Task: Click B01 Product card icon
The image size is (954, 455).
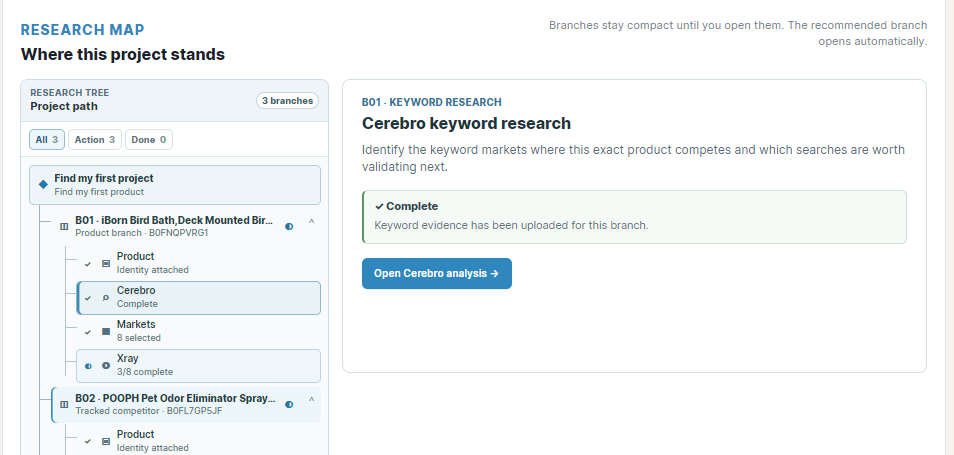Action: (106, 264)
